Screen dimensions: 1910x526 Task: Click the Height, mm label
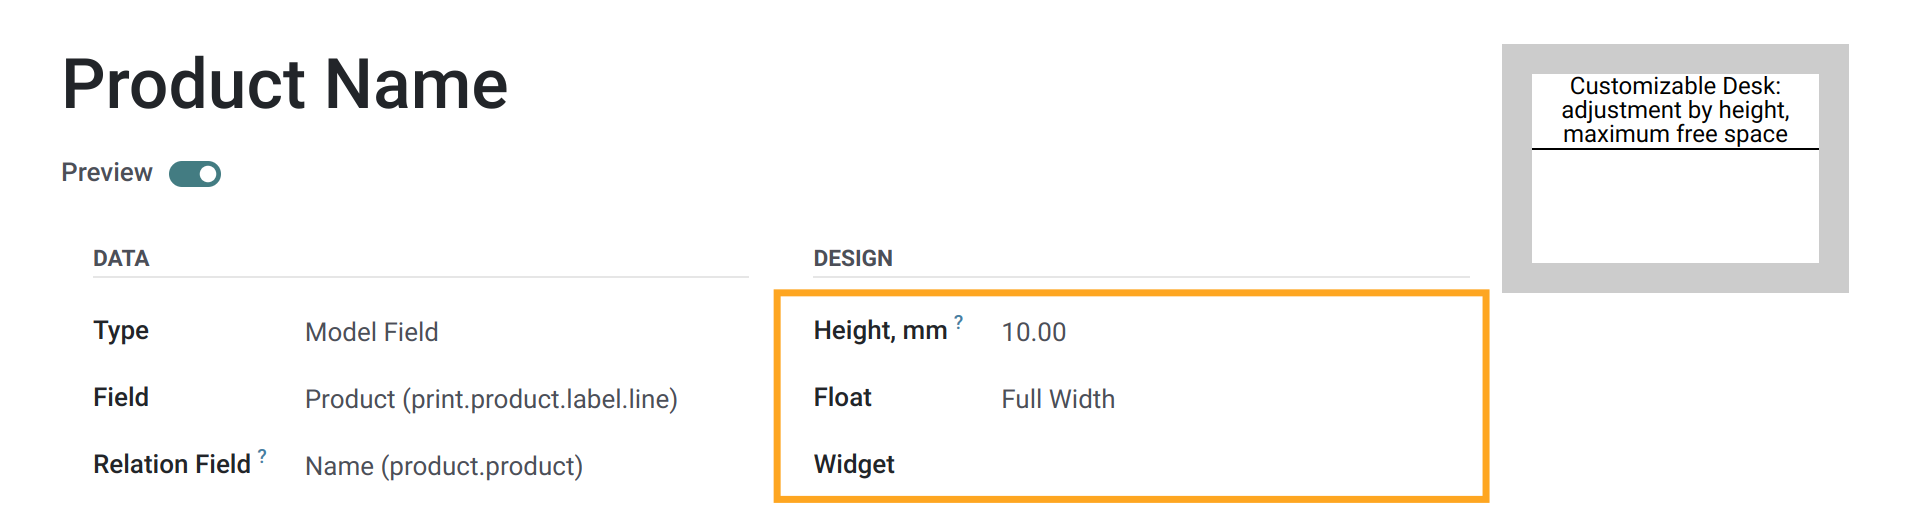pyautogui.click(x=880, y=331)
